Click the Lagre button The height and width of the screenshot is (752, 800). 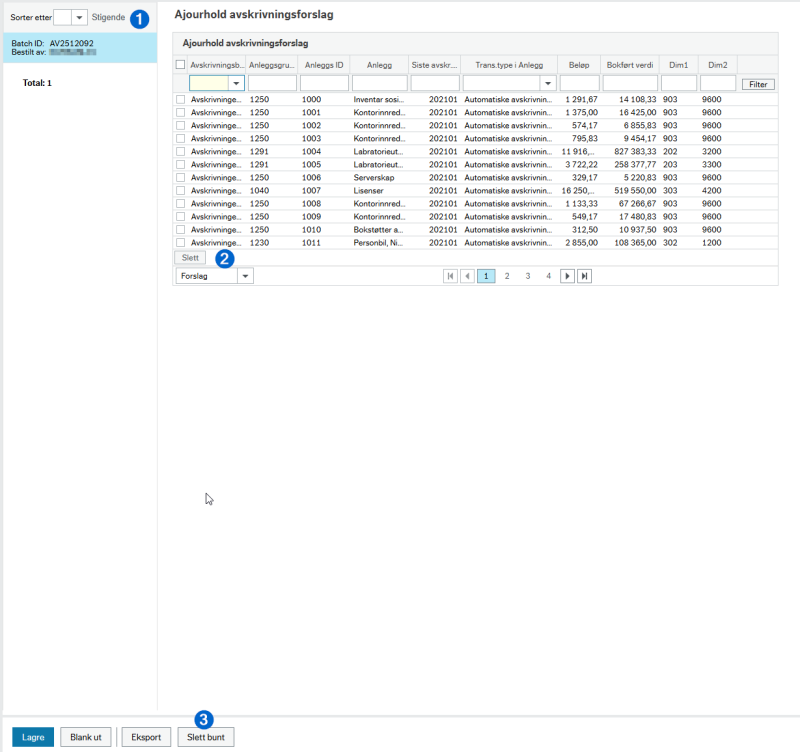click(33, 737)
